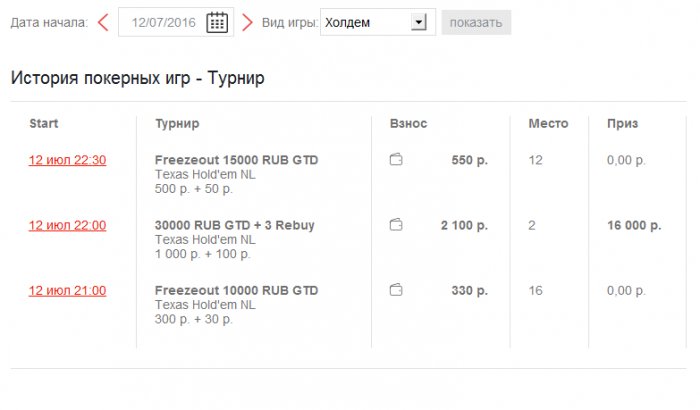Click wallet icon for Freezeout 15000 buy-in
This screenshot has height=410, width=700.
pos(396,160)
